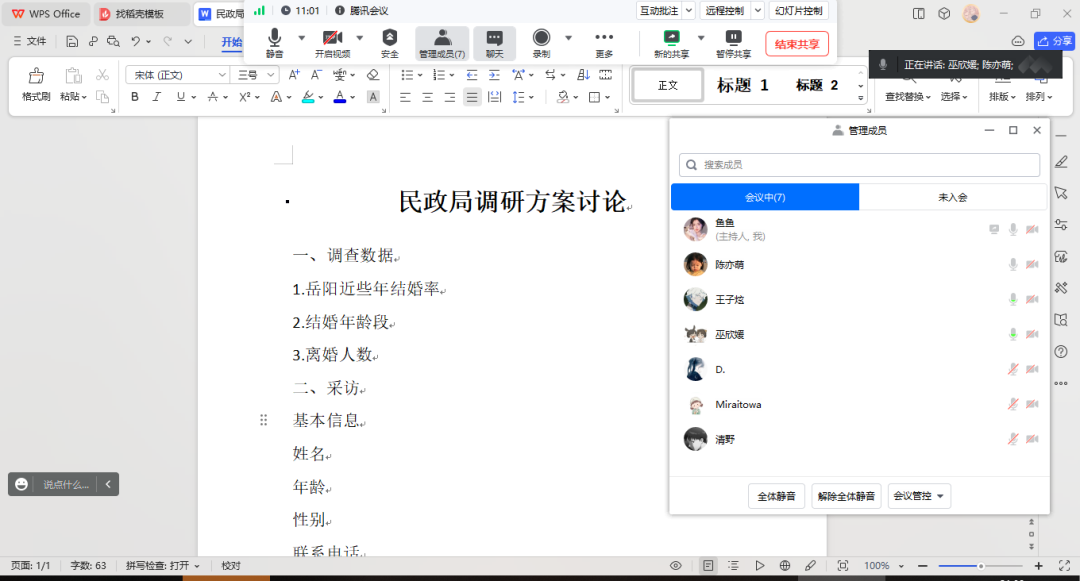Open the 会议管控 dropdown button
The width and height of the screenshot is (1080, 581).
(x=919, y=496)
